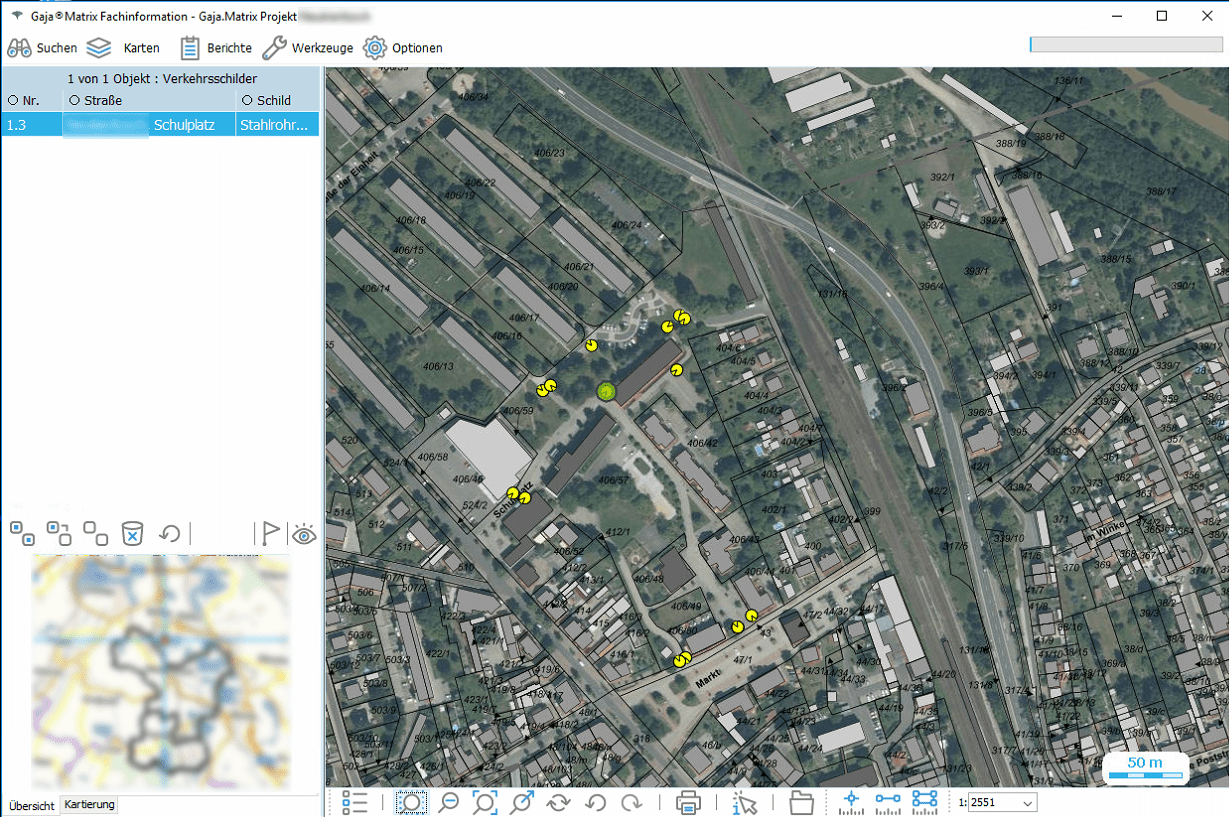Image resolution: width=1229 pixels, height=817 pixels.
Task: Select the Schild column radio button
Action: point(247,100)
